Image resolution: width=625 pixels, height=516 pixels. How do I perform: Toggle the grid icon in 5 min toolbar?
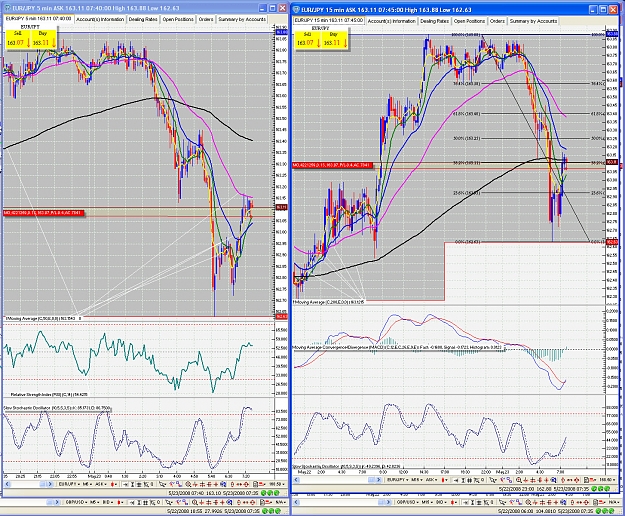(x=139, y=484)
